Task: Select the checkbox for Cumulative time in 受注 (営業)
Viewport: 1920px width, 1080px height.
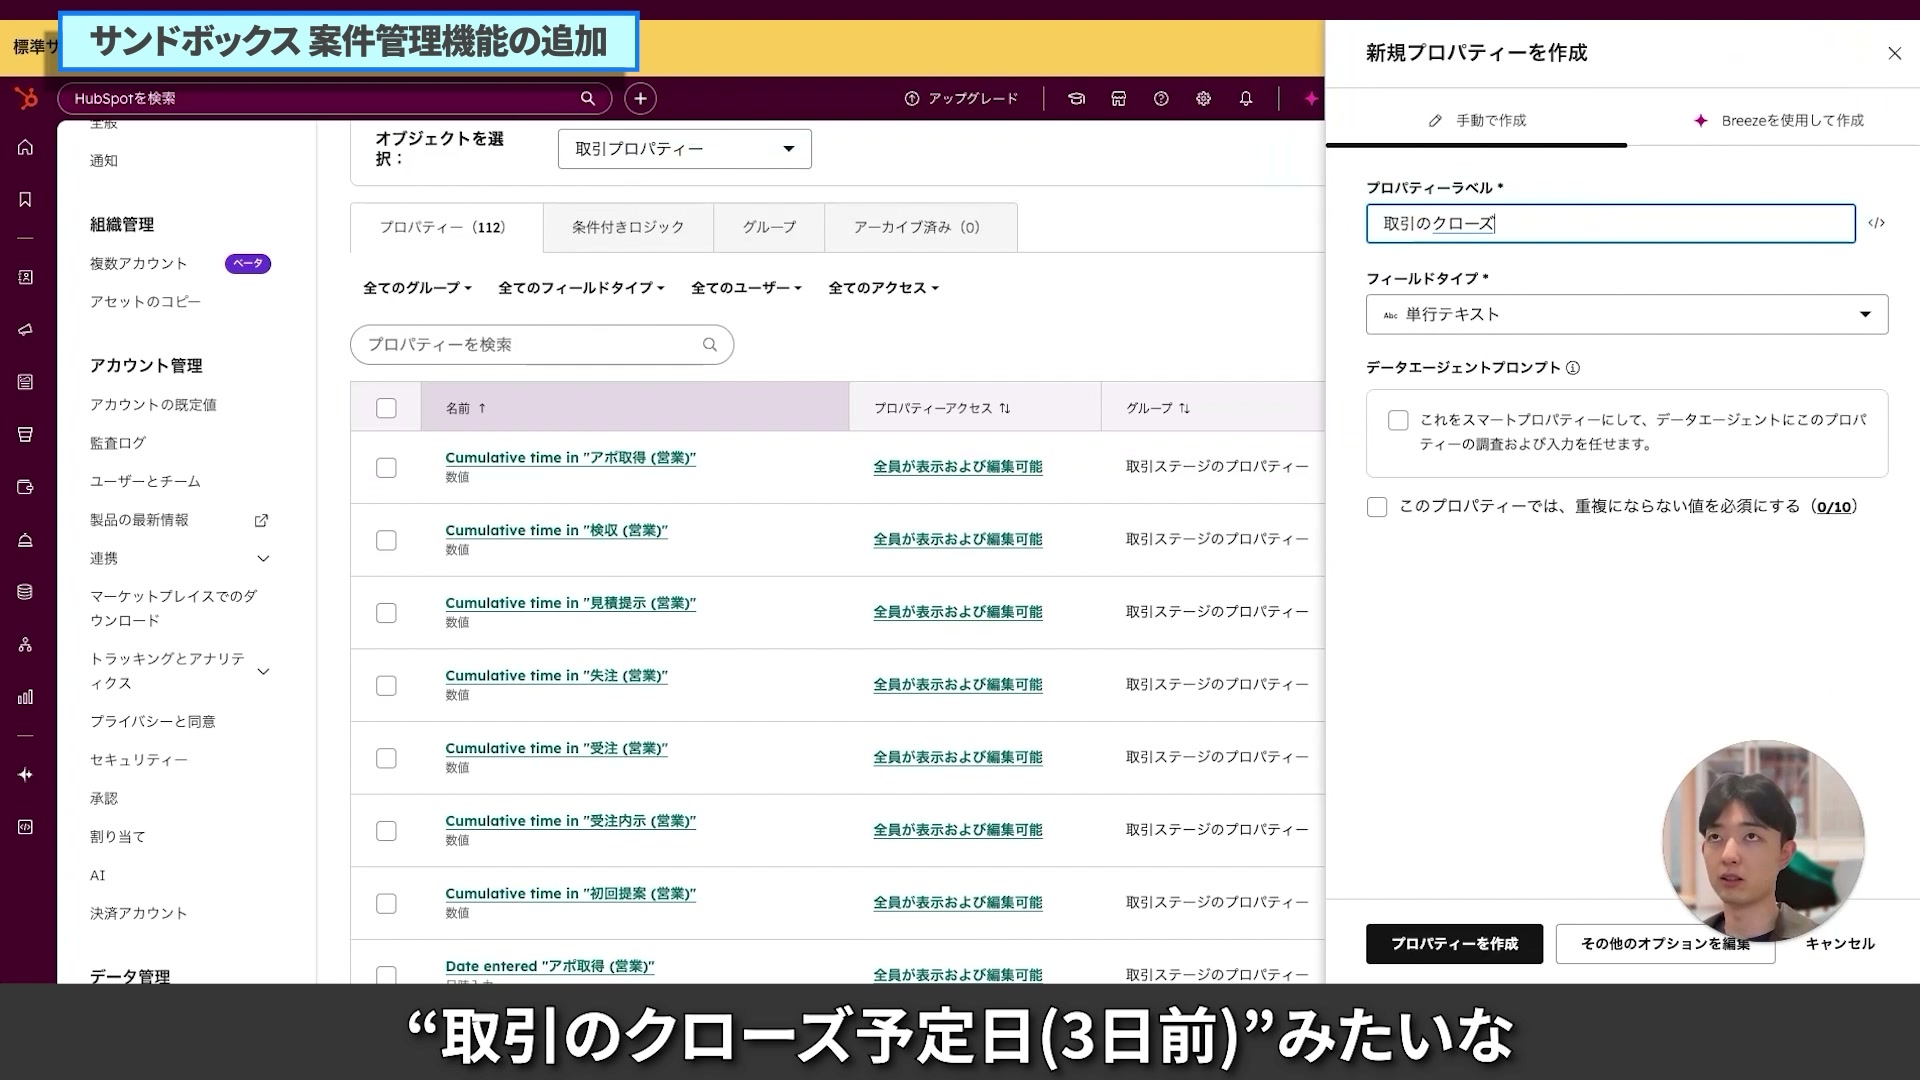Action: (386, 758)
